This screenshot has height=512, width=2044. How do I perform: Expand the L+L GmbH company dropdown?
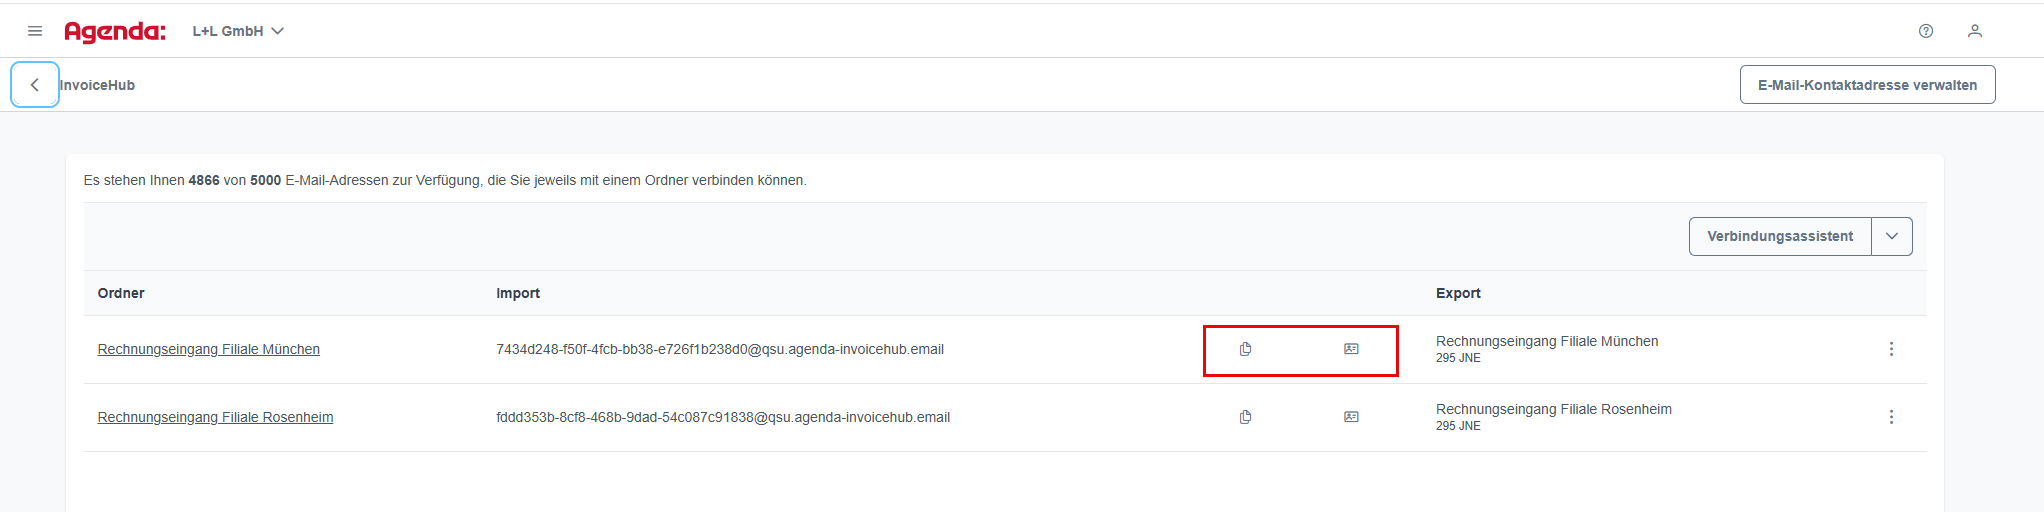click(238, 31)
